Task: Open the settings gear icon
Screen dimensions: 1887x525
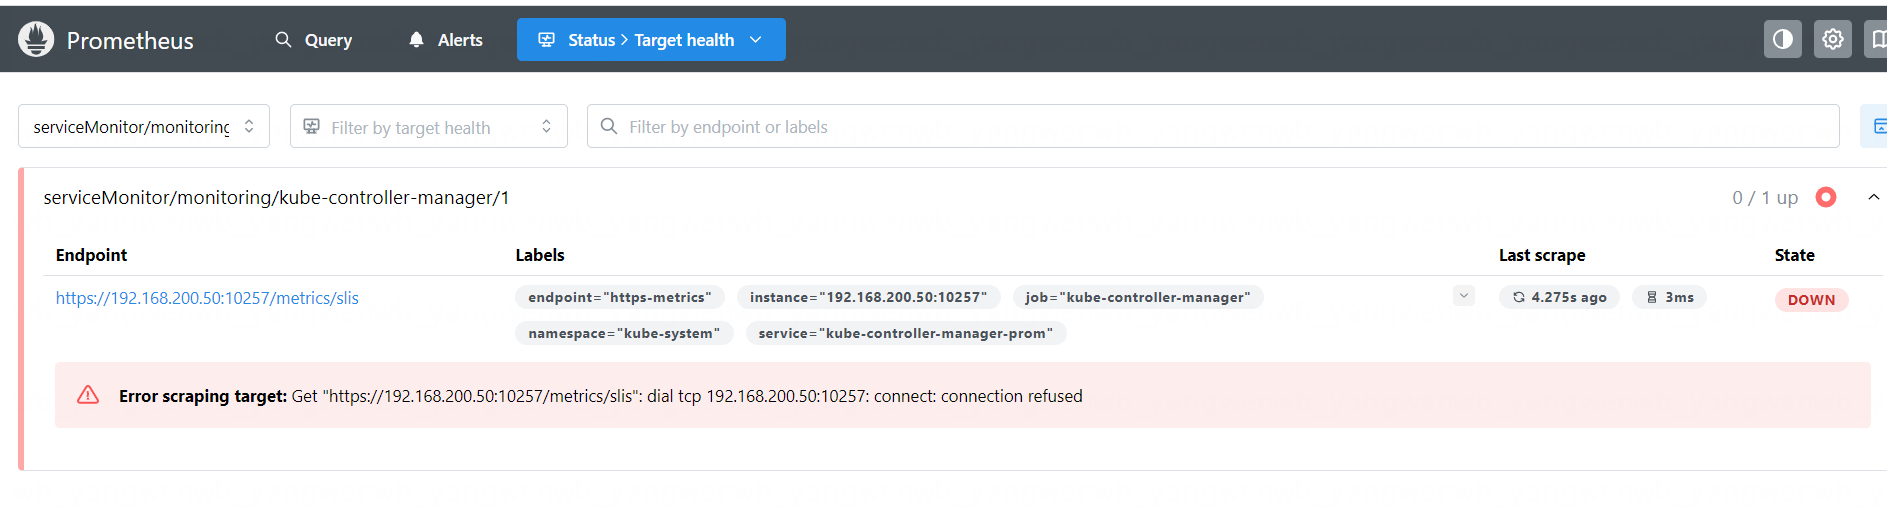Action: pos(1832,39)
